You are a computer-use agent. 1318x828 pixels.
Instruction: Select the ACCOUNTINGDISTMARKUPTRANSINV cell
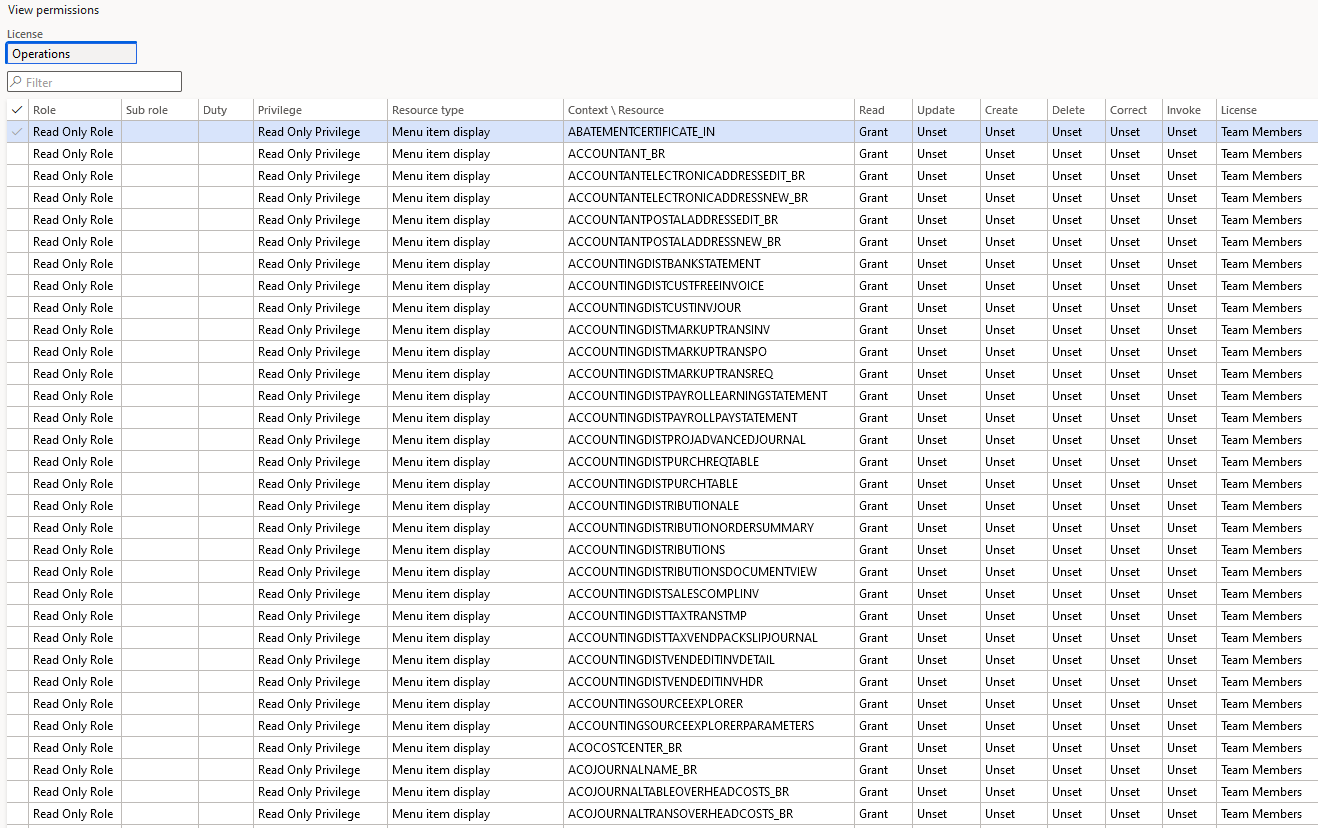[x=709, y=330]
